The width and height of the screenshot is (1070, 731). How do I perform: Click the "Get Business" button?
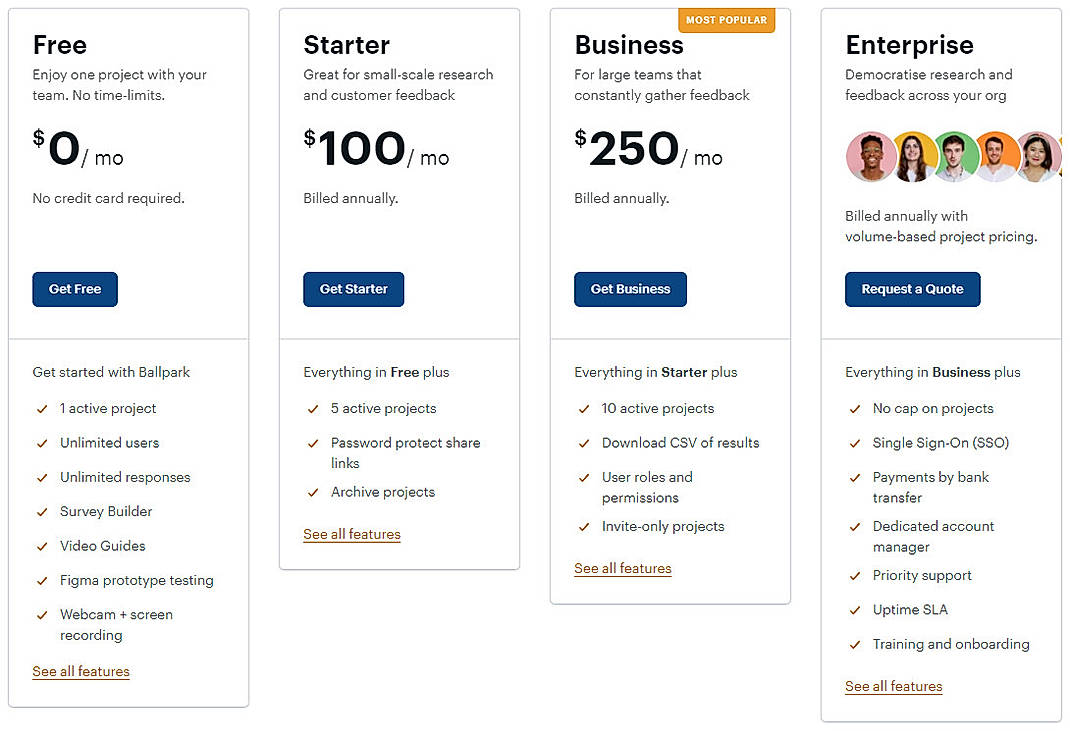[630, 289]
